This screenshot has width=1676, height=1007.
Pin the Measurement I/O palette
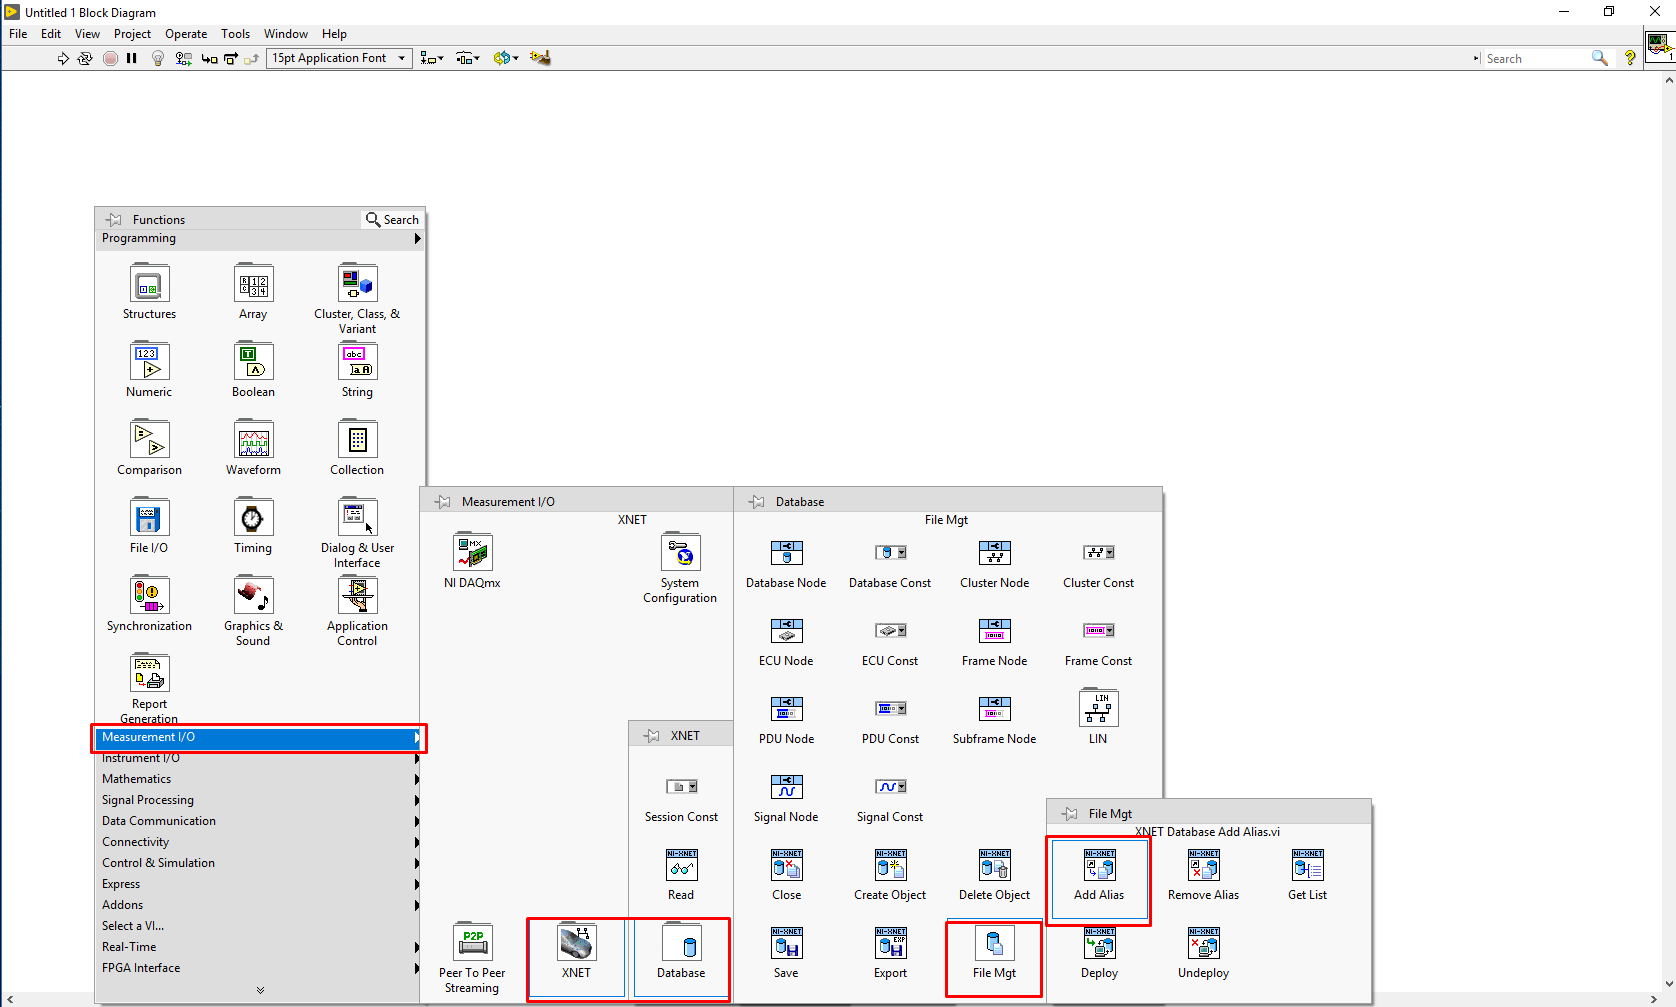coord(443,501)
